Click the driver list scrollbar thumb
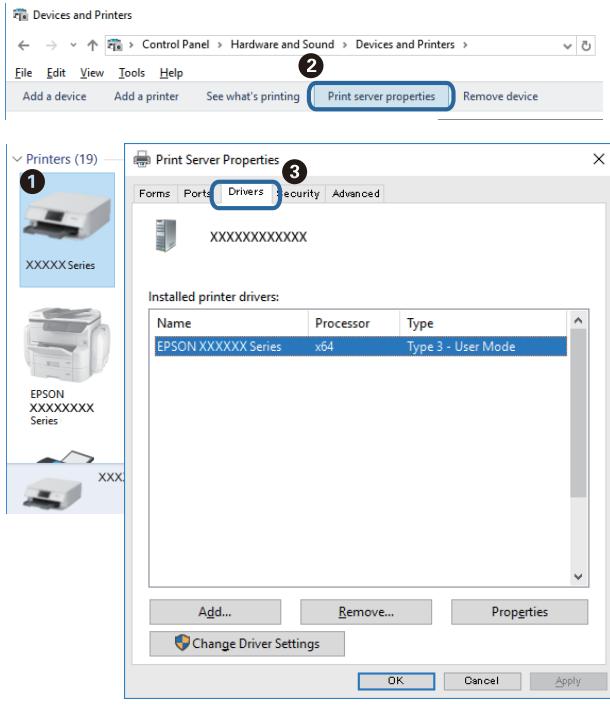 pyautogui.click(x=578, y=413)
